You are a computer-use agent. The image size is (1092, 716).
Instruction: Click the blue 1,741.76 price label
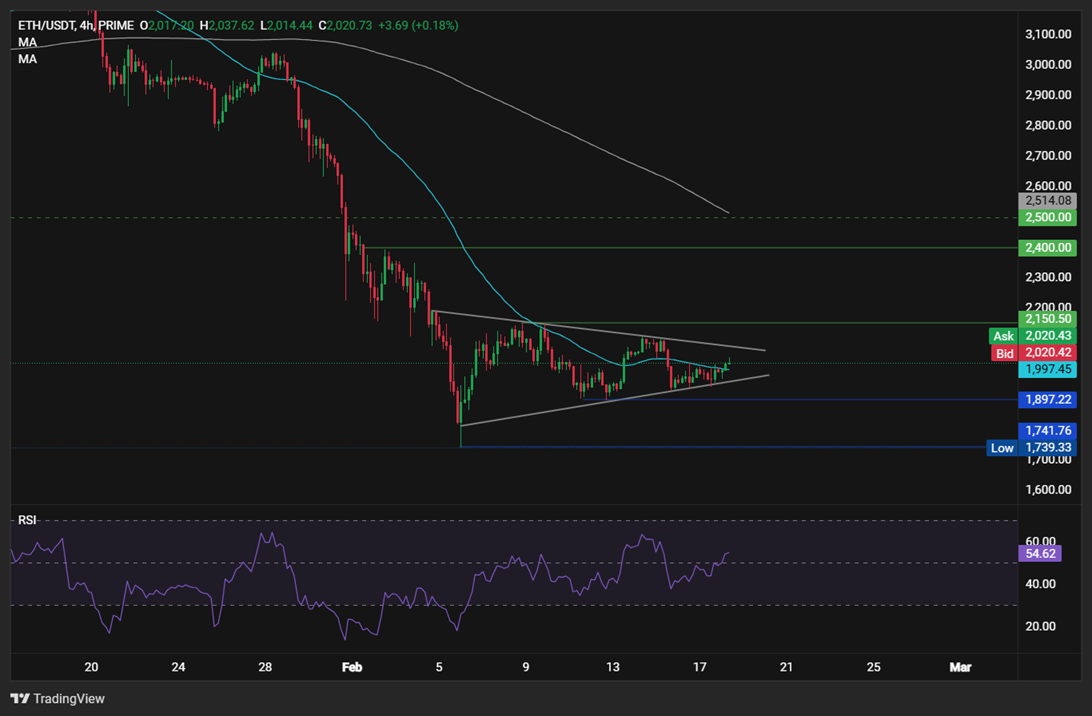[x=1047, y=431]
